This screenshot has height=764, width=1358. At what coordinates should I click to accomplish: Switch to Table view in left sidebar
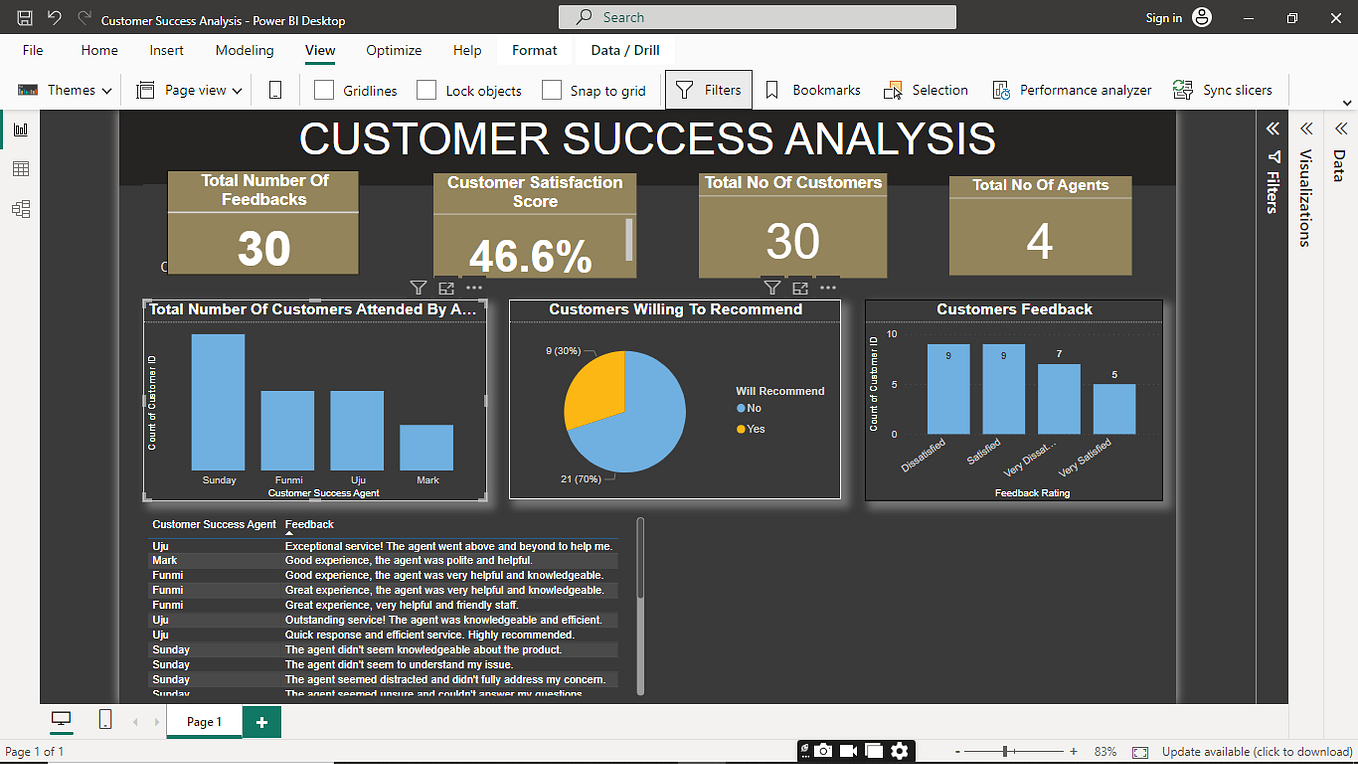pos(20,168)
